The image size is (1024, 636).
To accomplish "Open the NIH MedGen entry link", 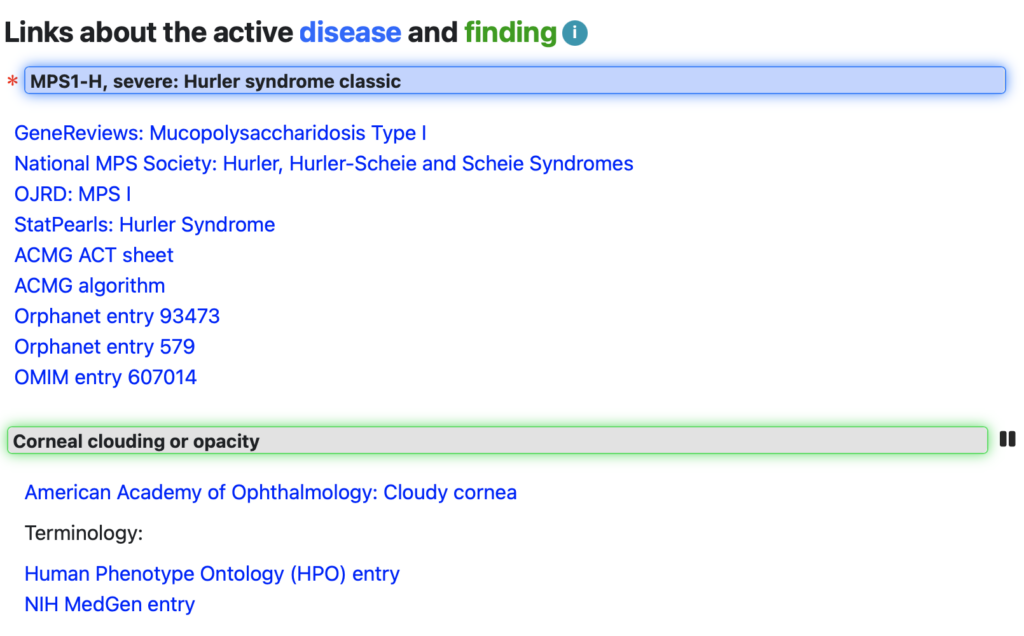I will pyautogui.click(x=109, y=604).
